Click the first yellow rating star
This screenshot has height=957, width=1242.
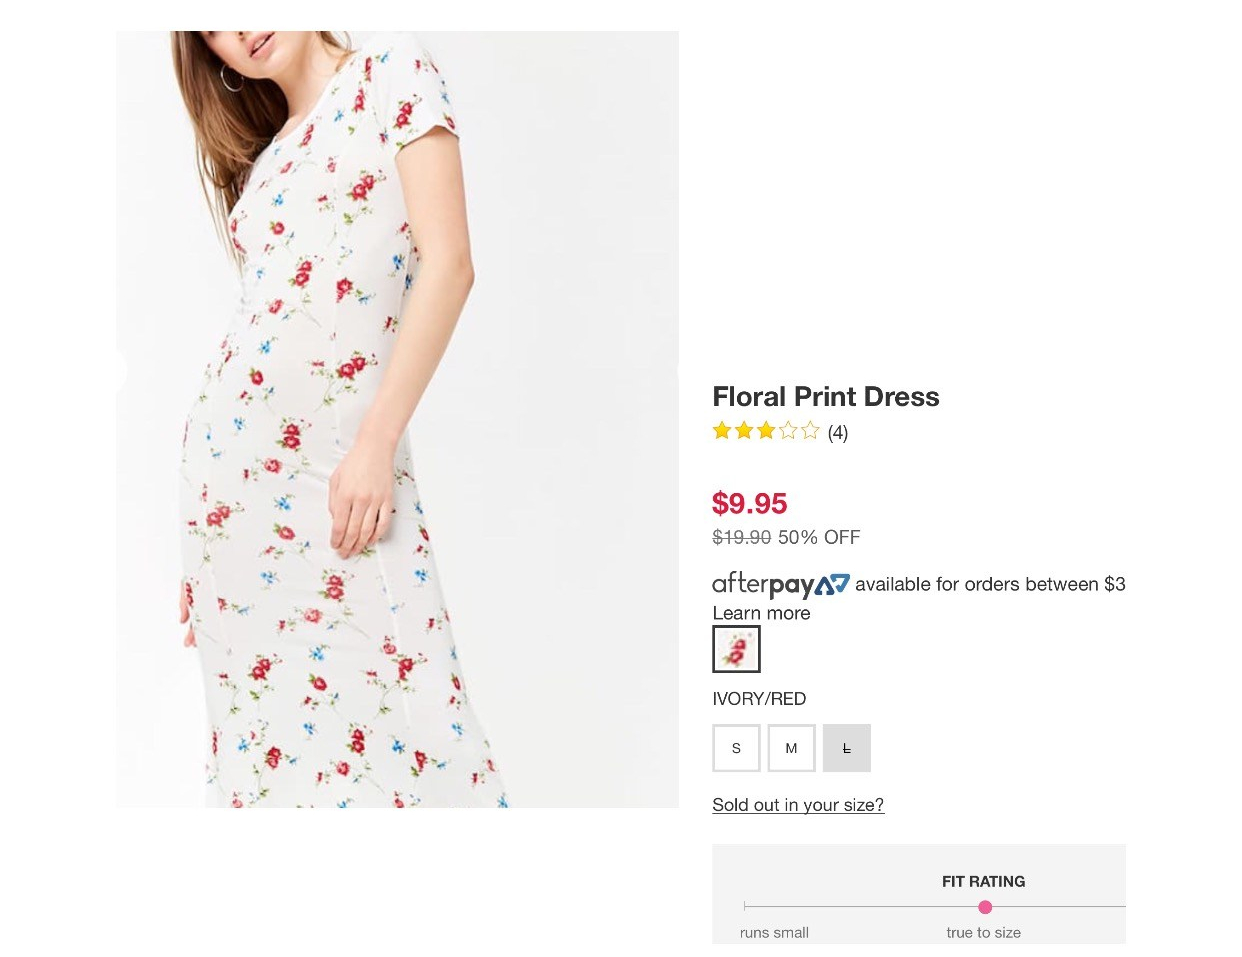click(x=722, y=431)
